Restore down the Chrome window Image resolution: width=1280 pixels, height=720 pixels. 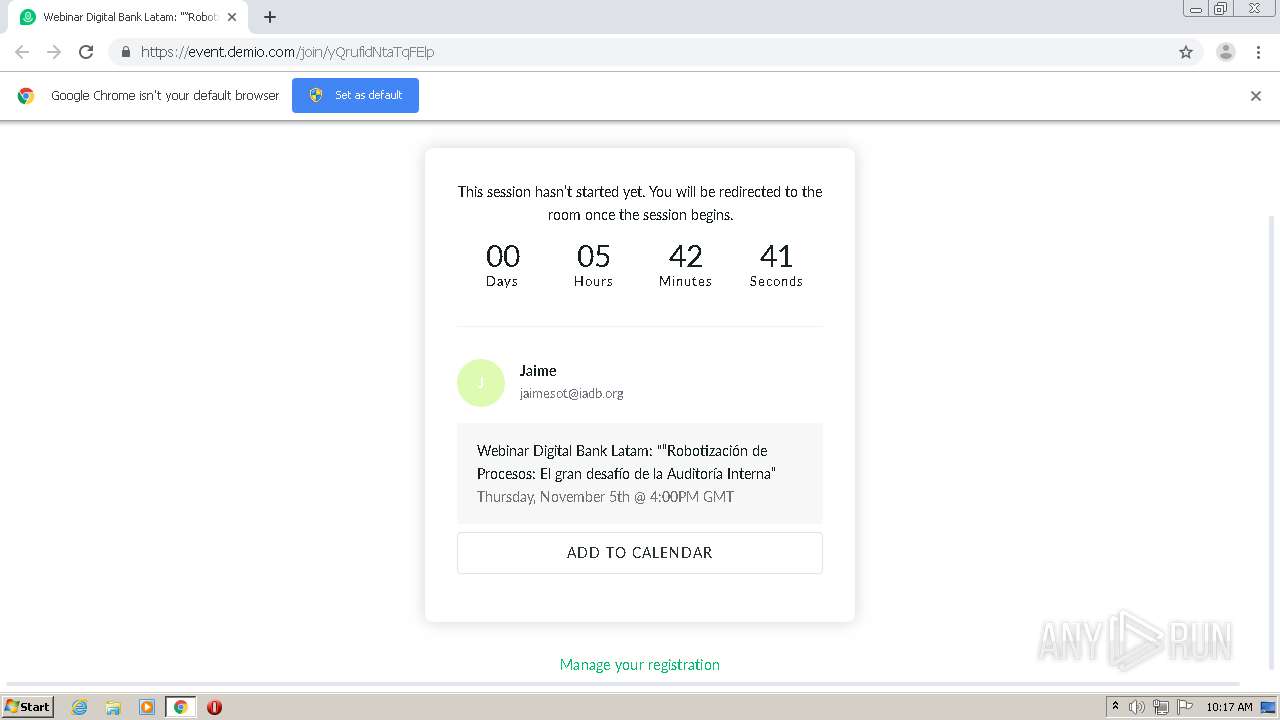(1221, 9)
